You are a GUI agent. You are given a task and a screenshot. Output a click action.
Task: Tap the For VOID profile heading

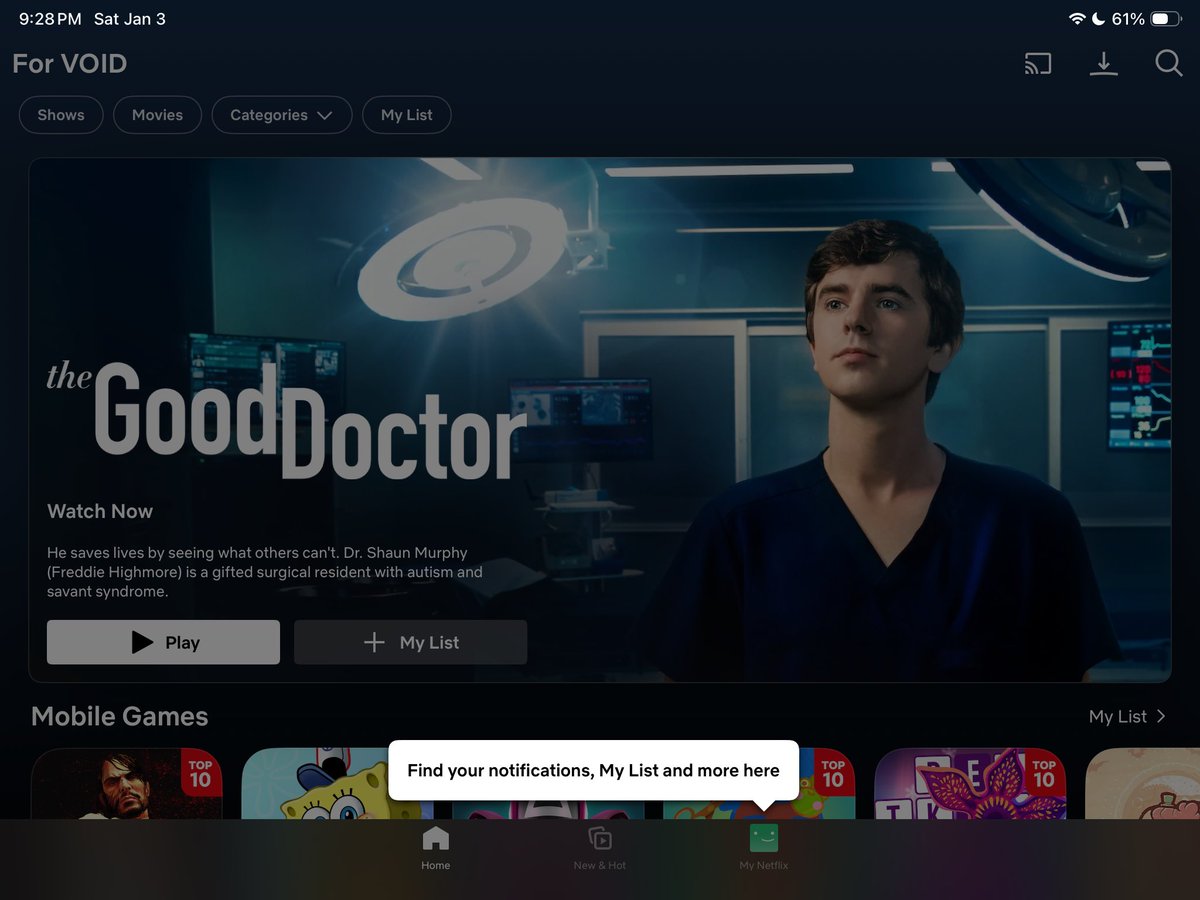pos(70,64)
